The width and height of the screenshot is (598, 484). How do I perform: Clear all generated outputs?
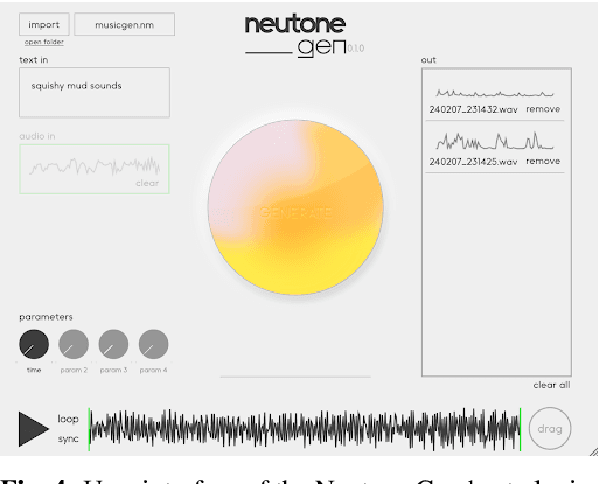[x=552, y=385]
